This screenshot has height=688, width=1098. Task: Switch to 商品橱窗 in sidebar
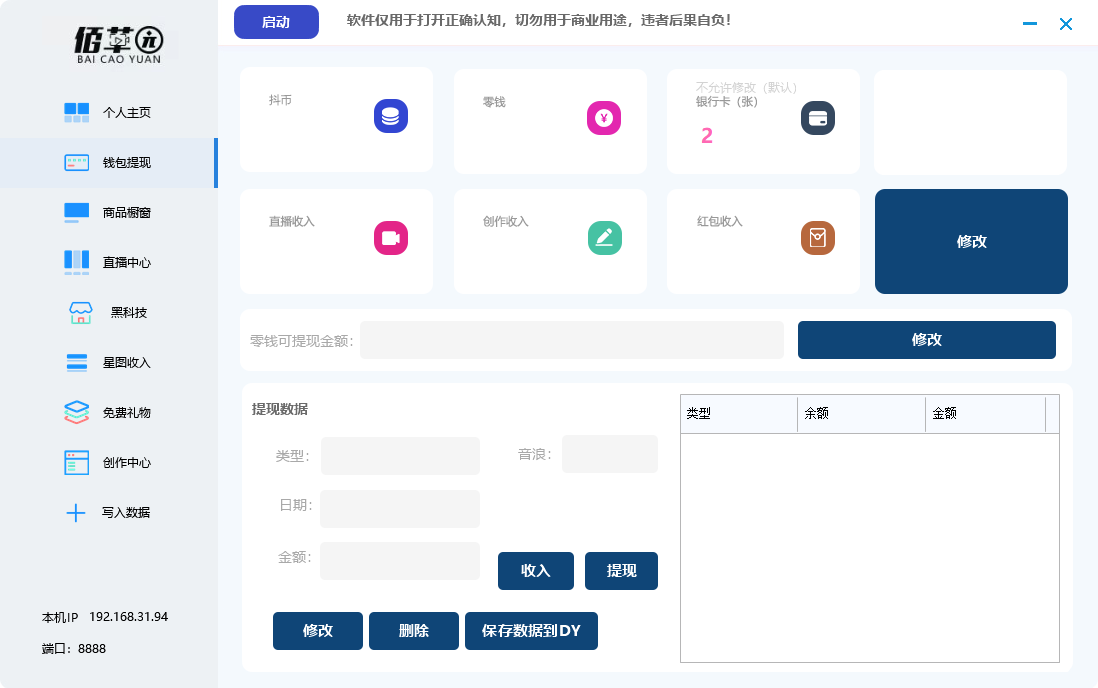[108, 212]
